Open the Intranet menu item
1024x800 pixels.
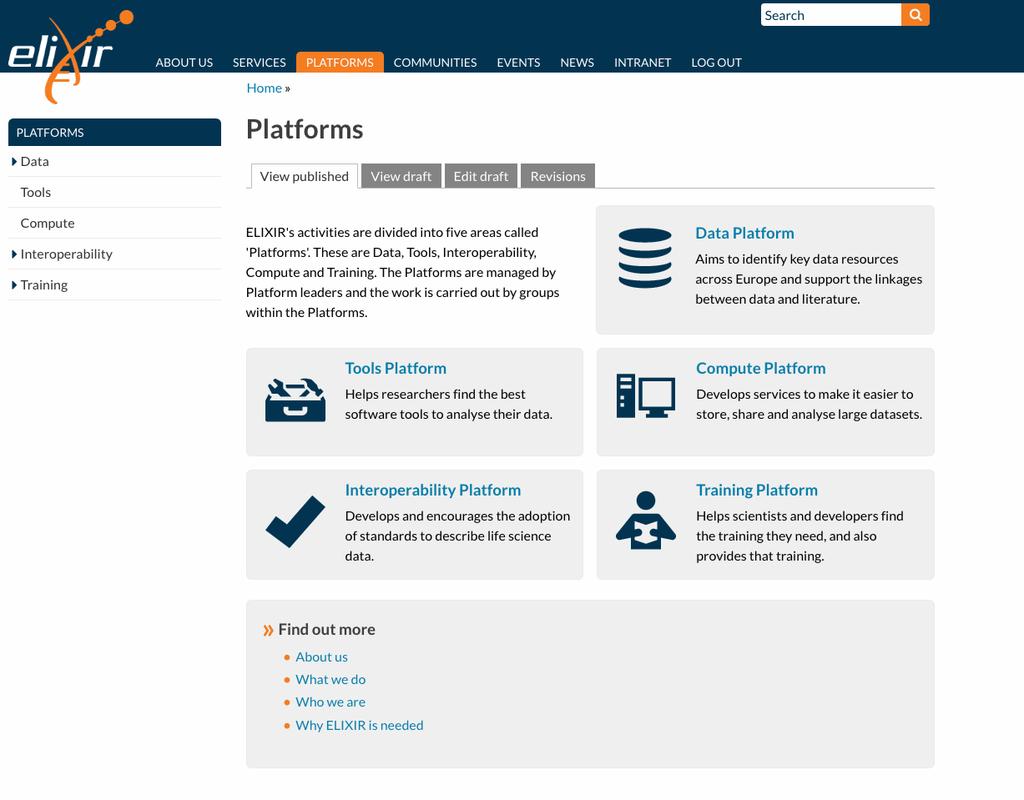tap(643, 63)
